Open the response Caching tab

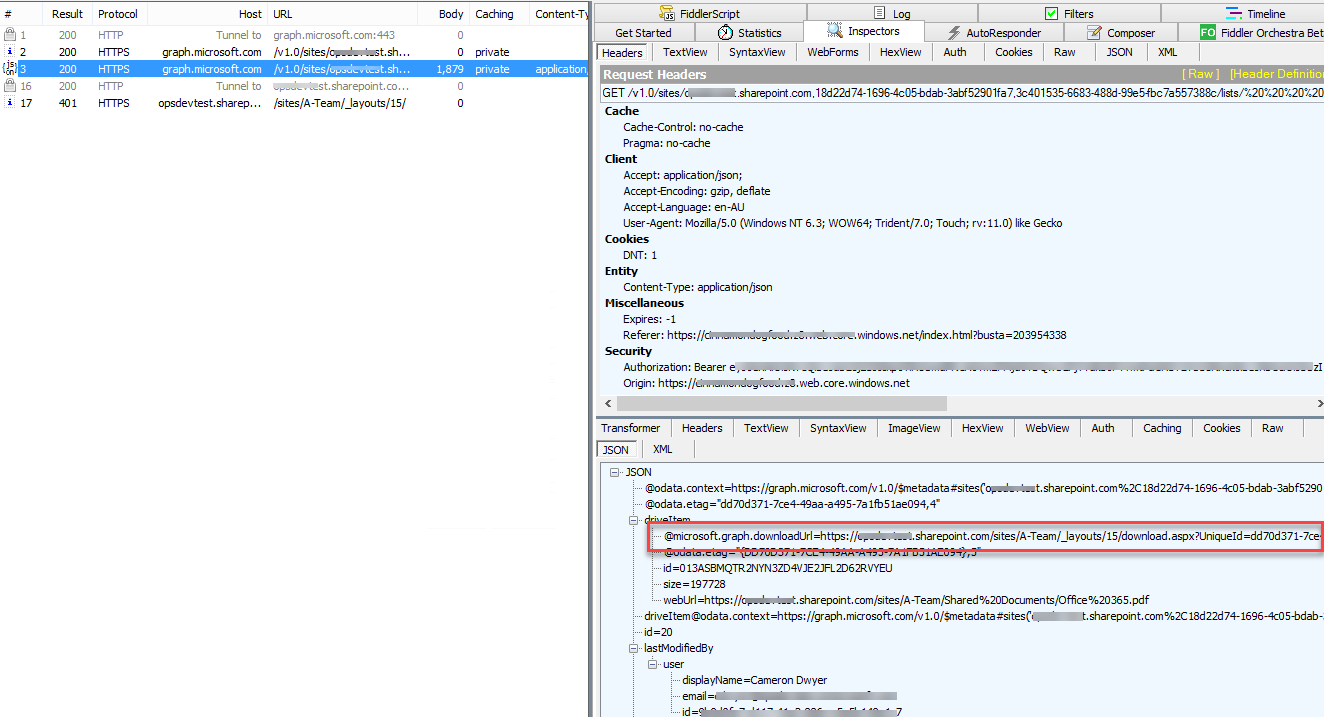(1162, 428)
